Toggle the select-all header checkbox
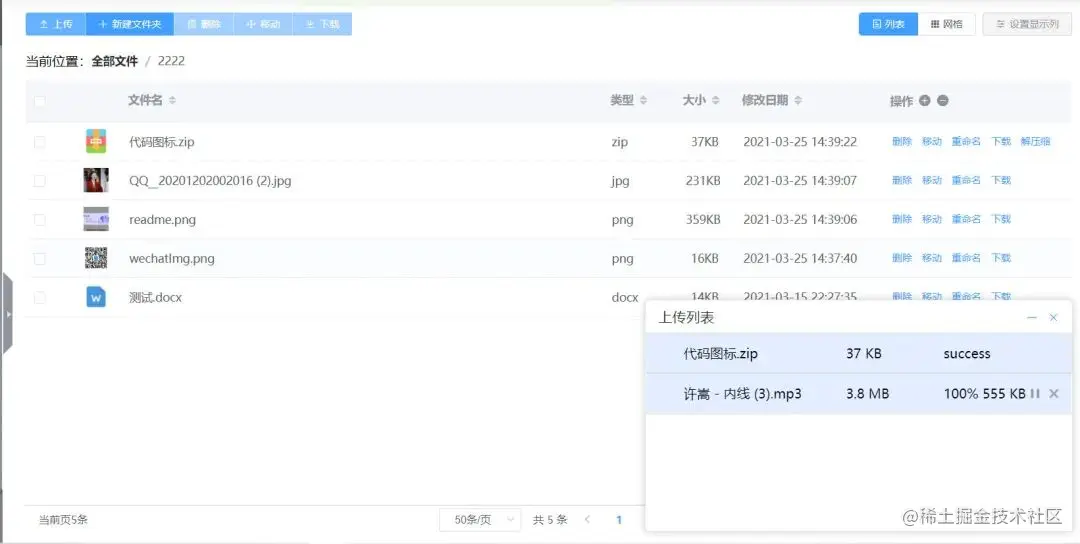Image resolution: width=1080 pixels, height=544 pixels. pyautogui.click(x=40, y=101)
